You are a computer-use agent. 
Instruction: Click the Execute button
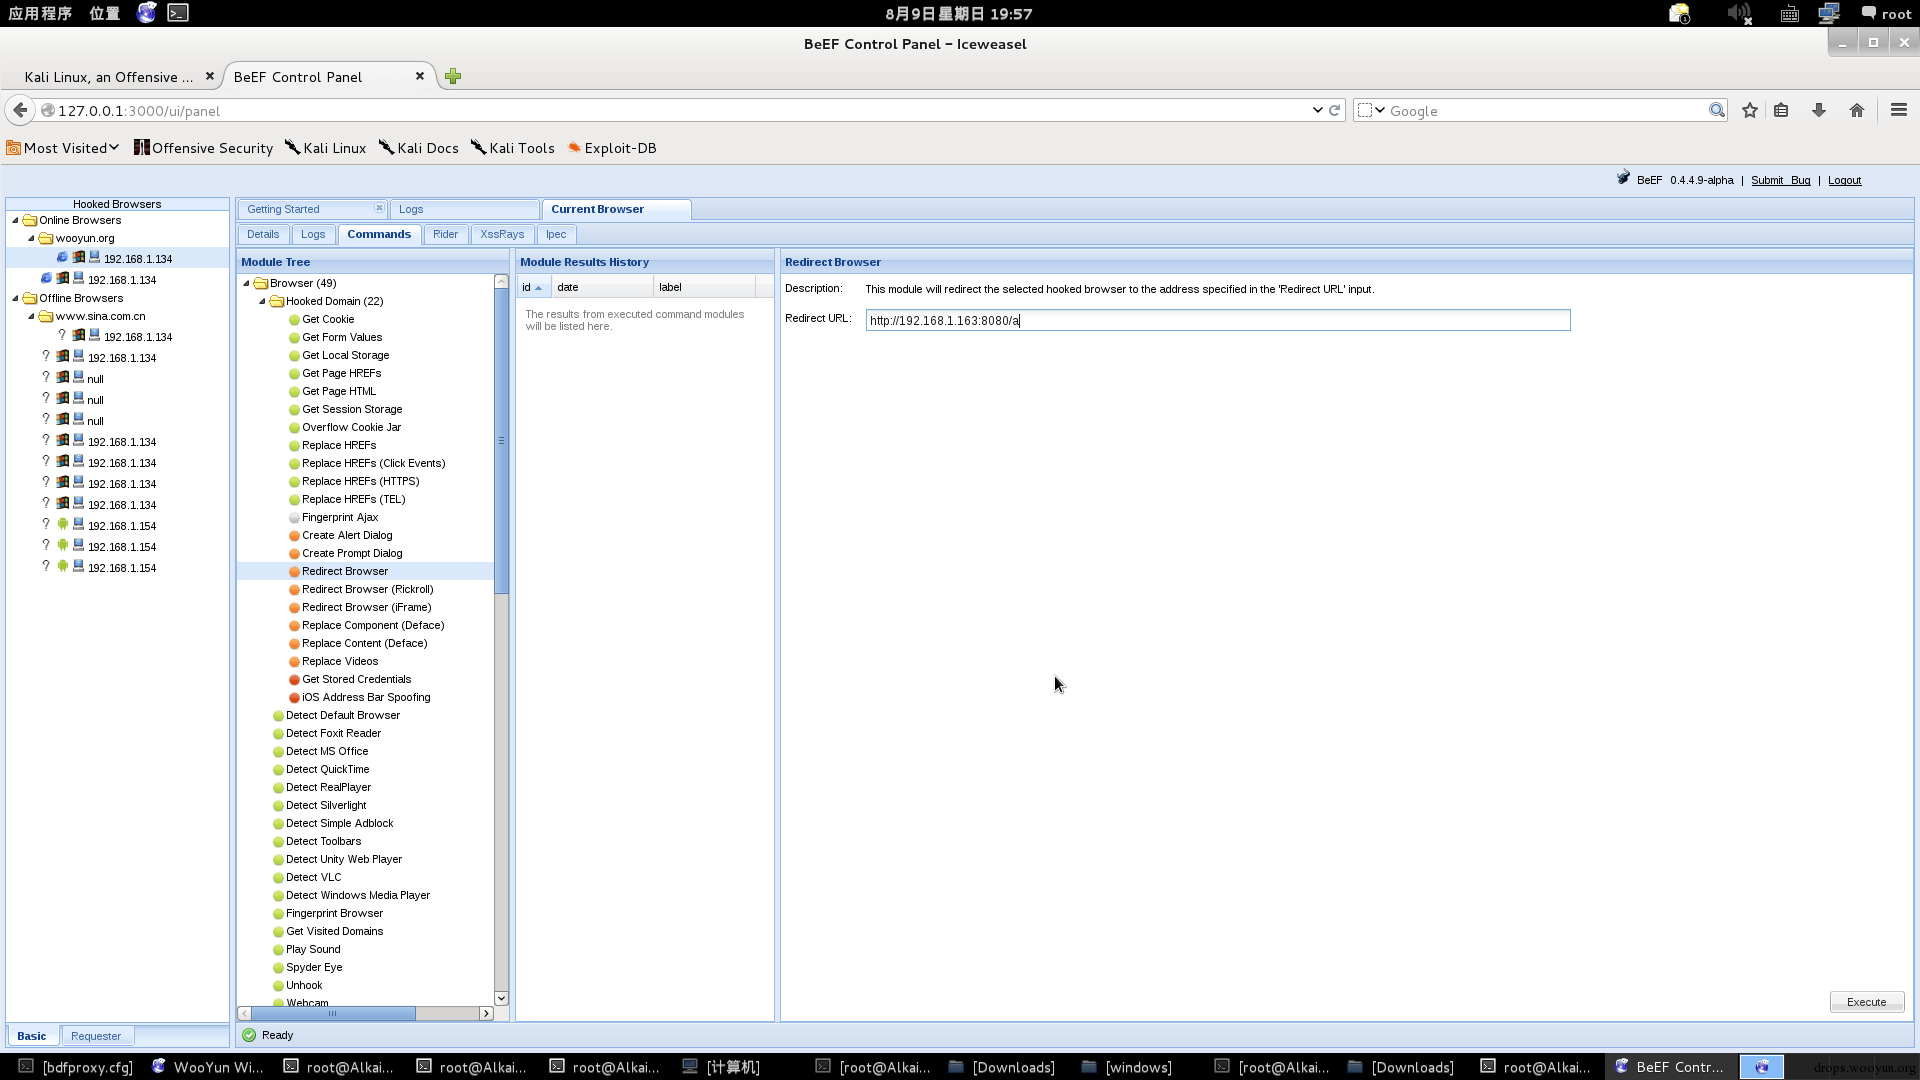[x=1866, y=1002]
